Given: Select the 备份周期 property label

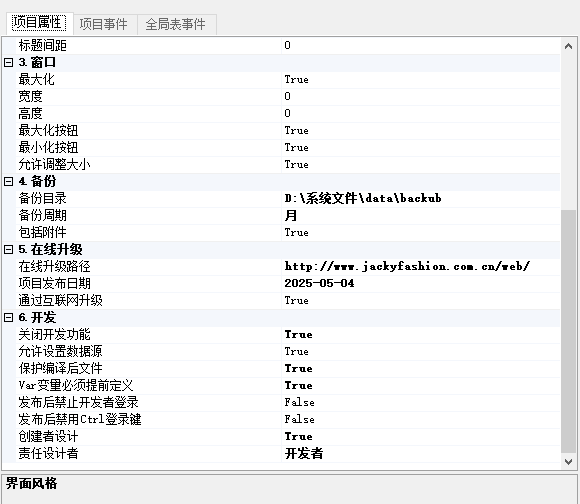Looking at the screenshot, I should (43, 216).
